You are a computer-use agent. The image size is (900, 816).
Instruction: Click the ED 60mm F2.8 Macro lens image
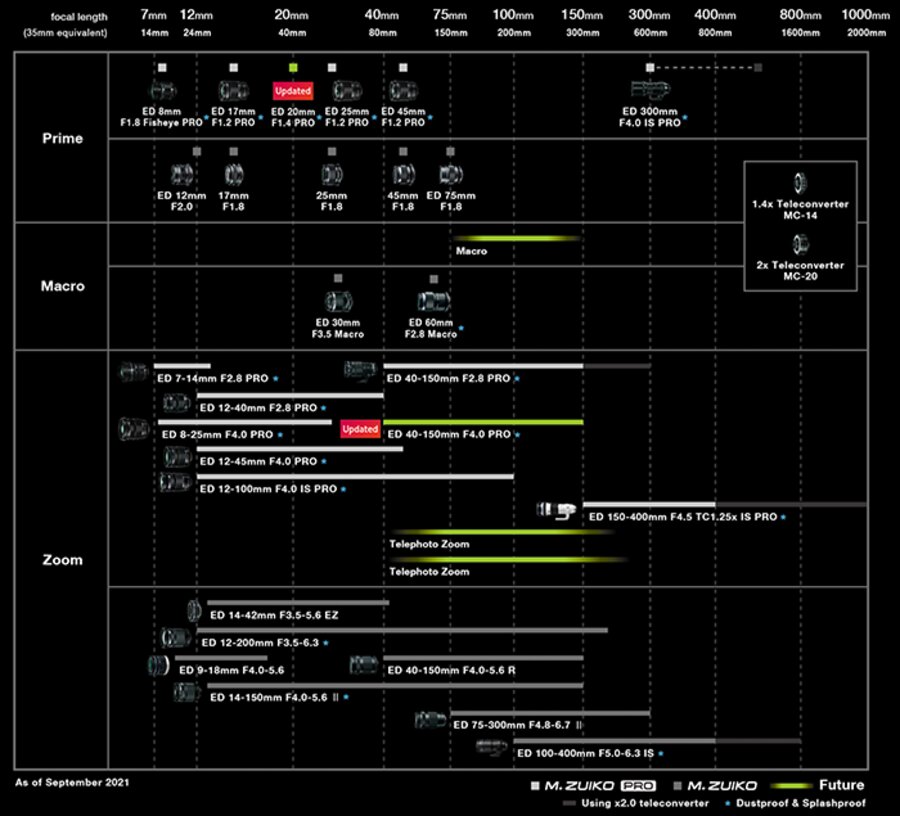coord(433,302)
